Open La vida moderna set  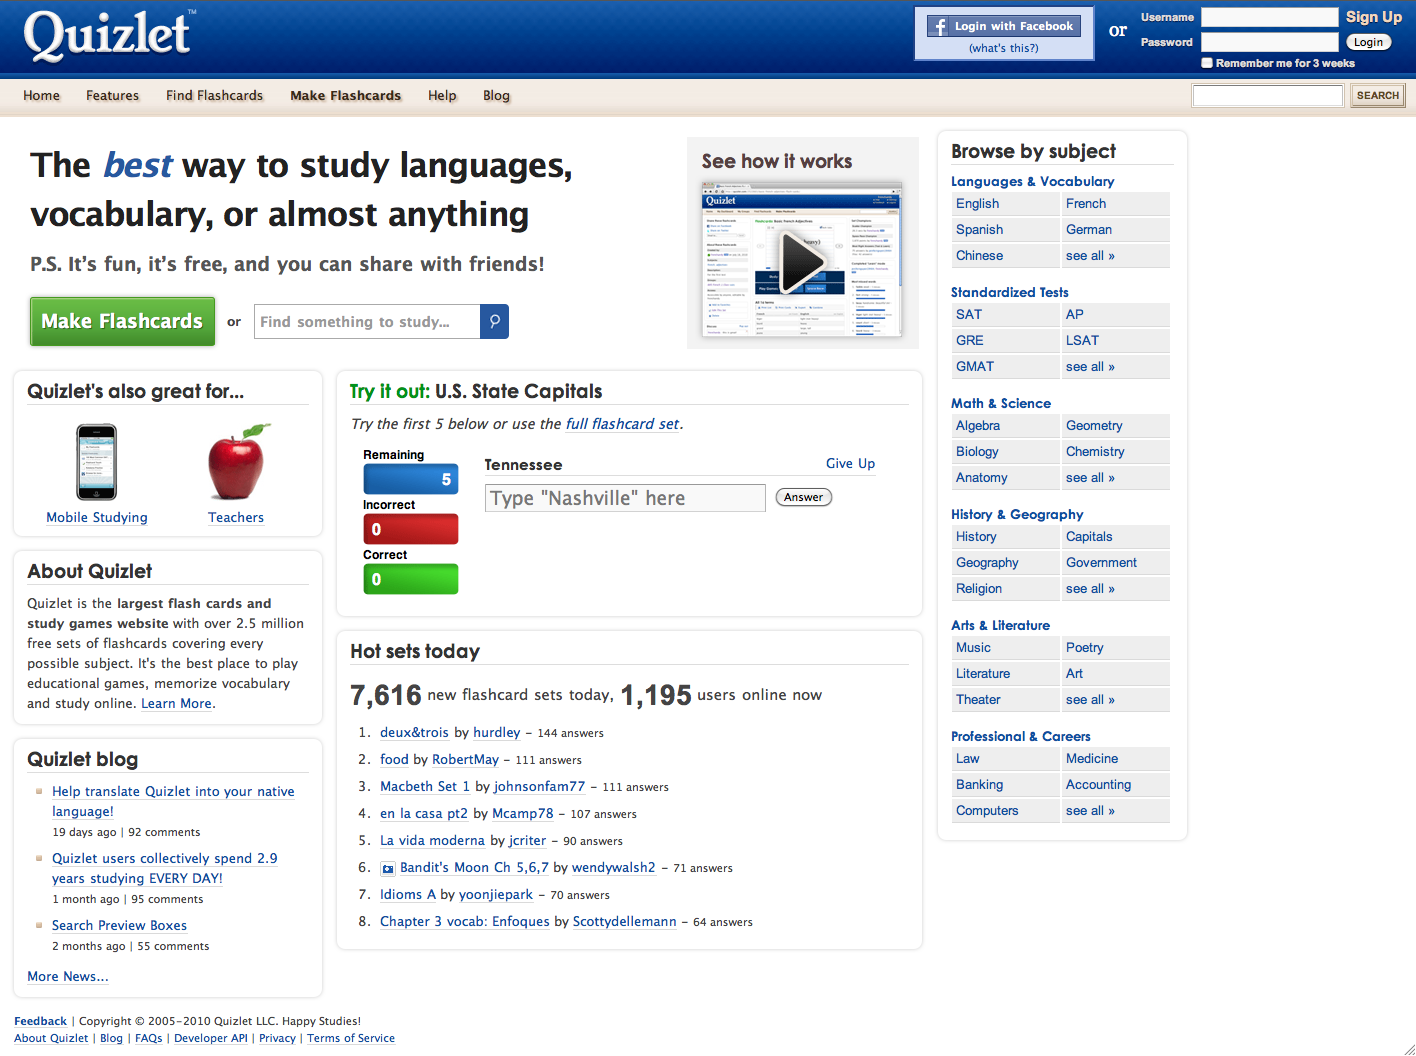coord(432,840)
